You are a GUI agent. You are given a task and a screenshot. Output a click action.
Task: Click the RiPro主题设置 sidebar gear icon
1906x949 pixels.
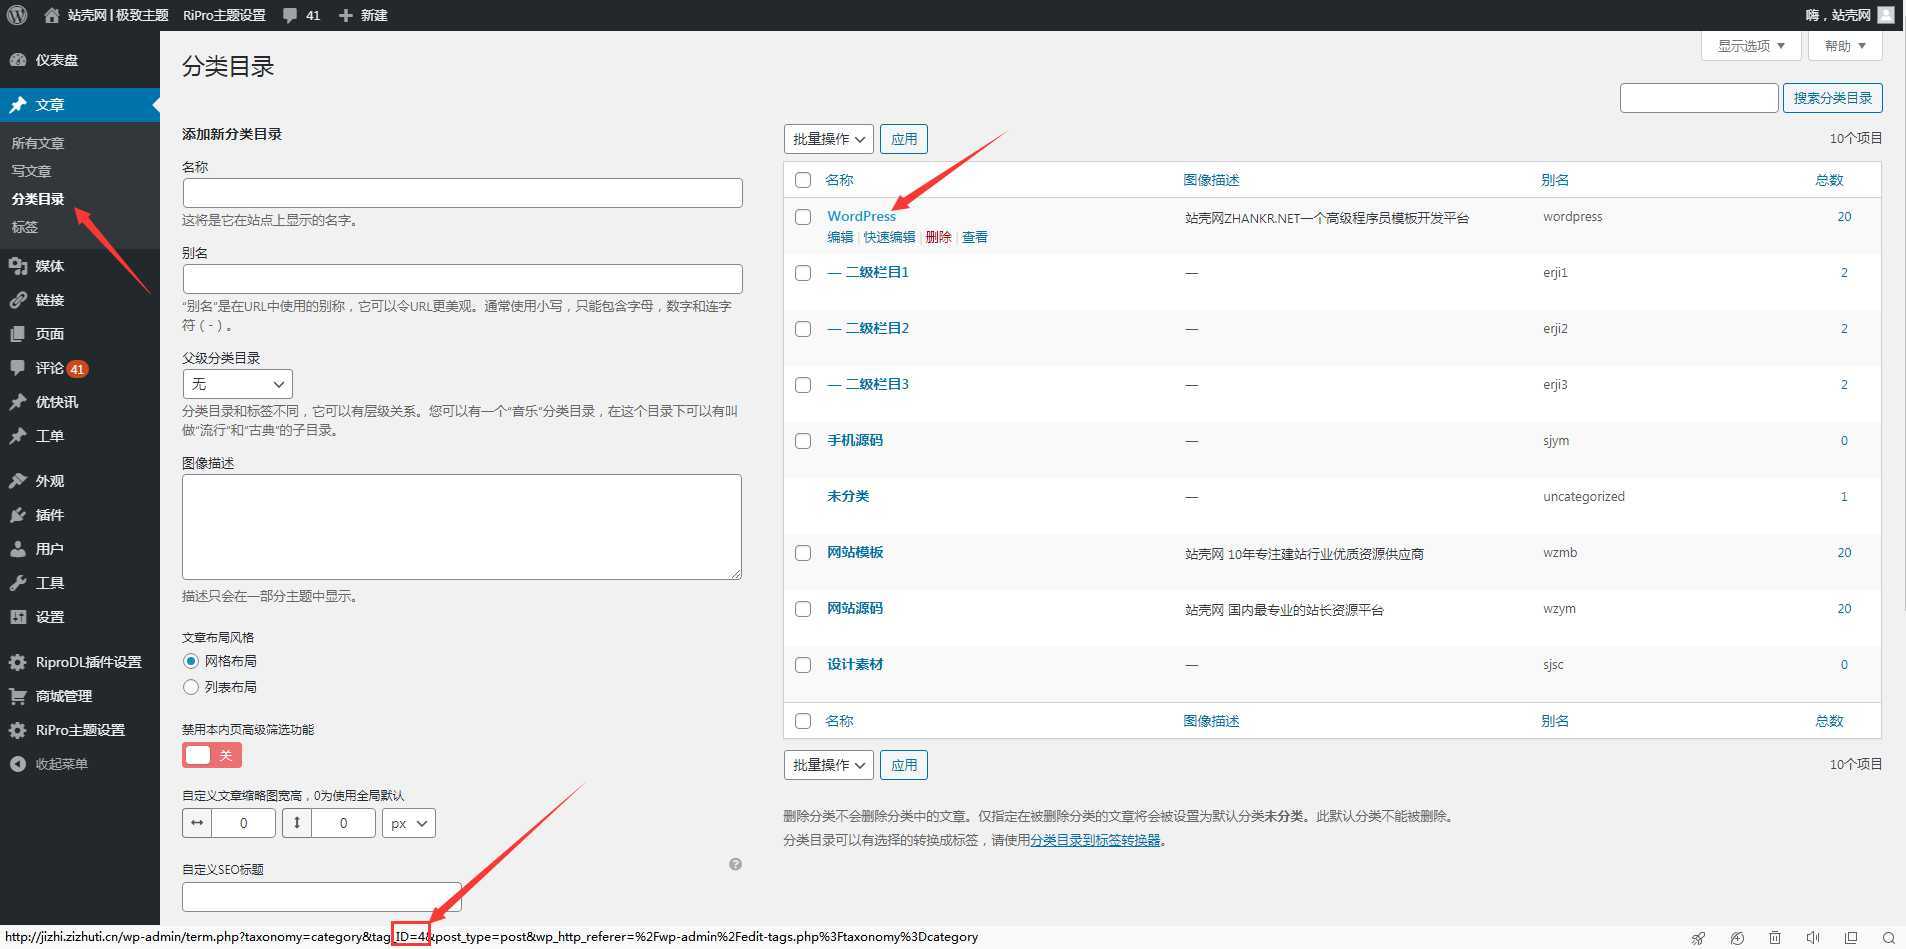coord(18,730)
